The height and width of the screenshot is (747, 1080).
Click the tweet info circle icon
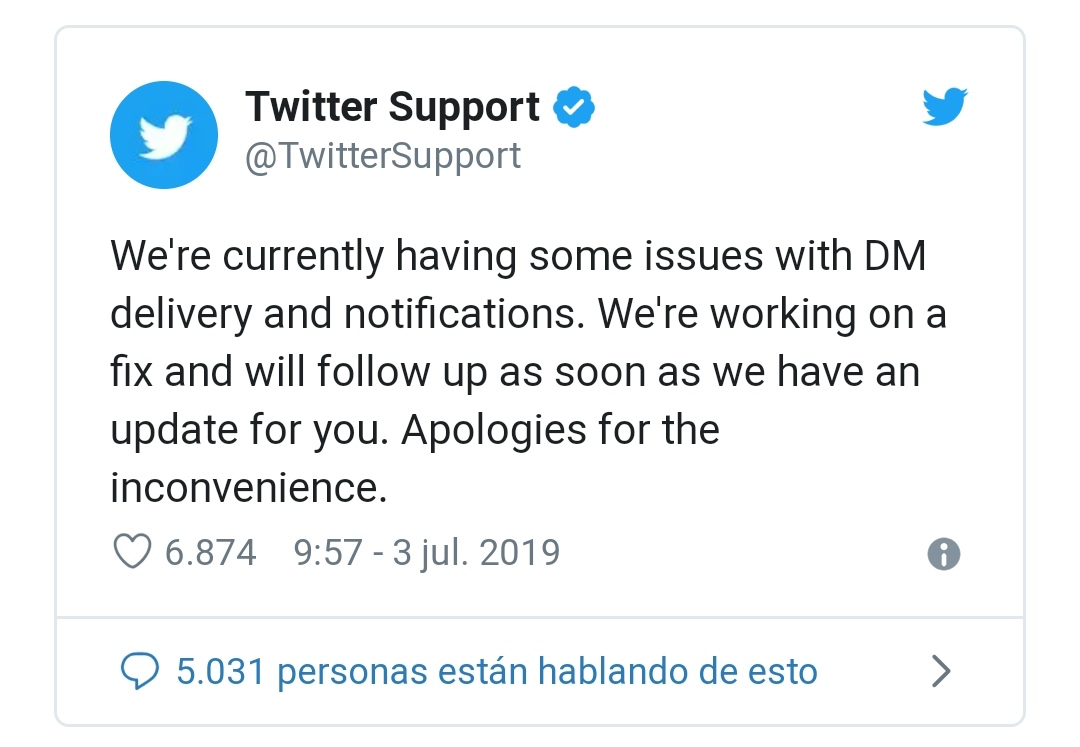click(944, 554)
